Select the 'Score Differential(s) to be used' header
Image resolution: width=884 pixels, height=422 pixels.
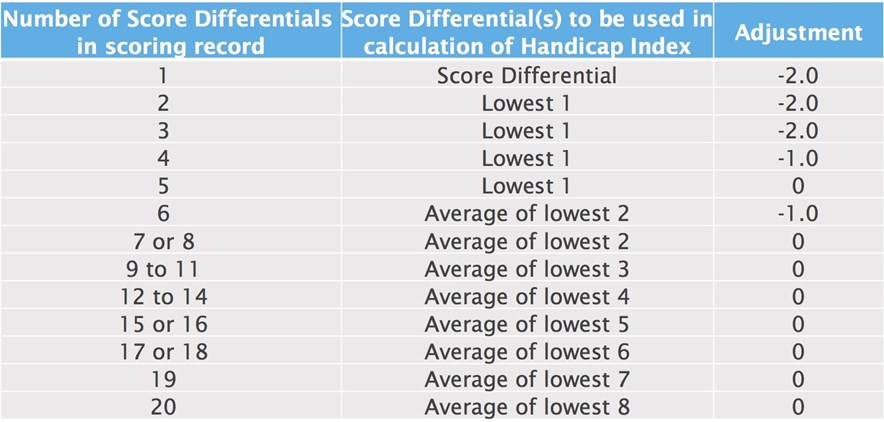527,30
